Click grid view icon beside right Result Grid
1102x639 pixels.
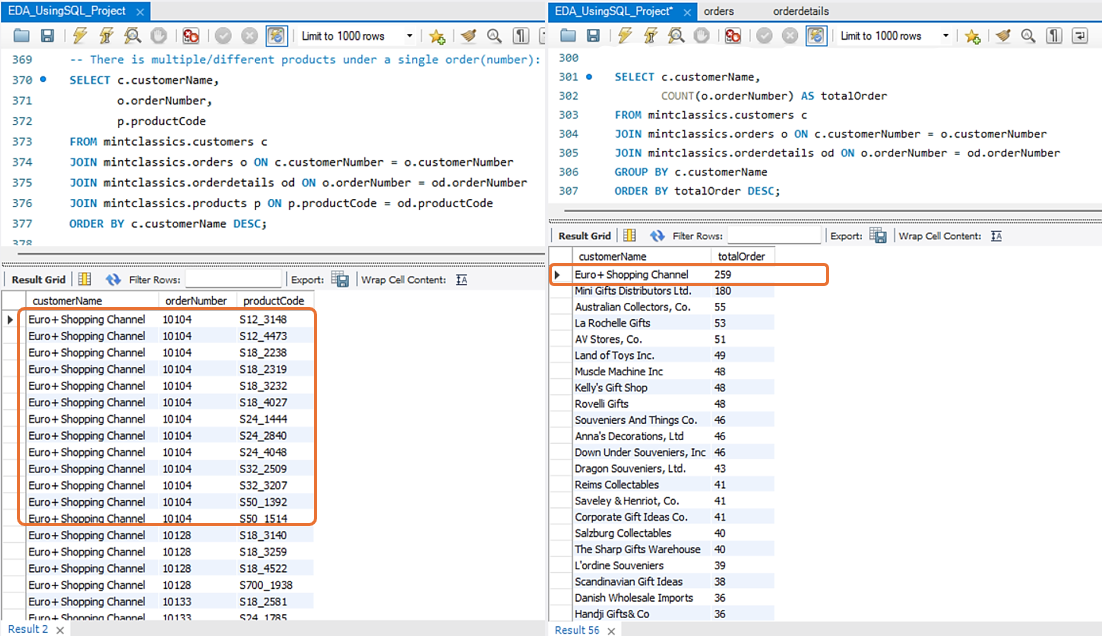click(x=629, y=235)
